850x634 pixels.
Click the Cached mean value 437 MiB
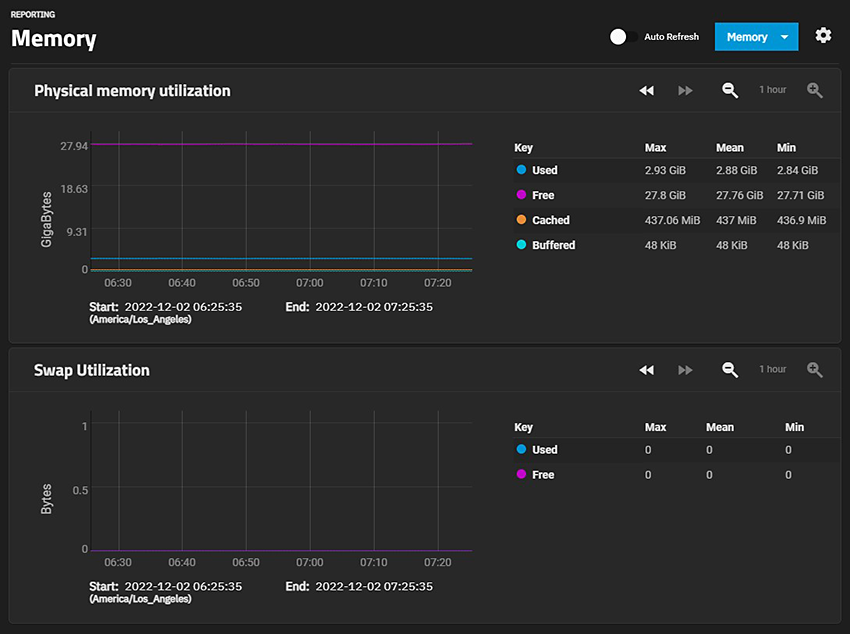coord(736,220)
